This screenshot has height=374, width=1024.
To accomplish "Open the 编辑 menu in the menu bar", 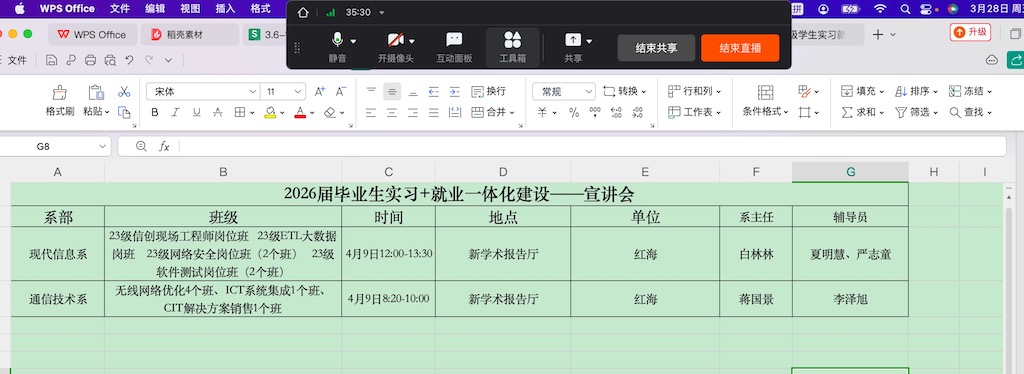I will 155,8.
